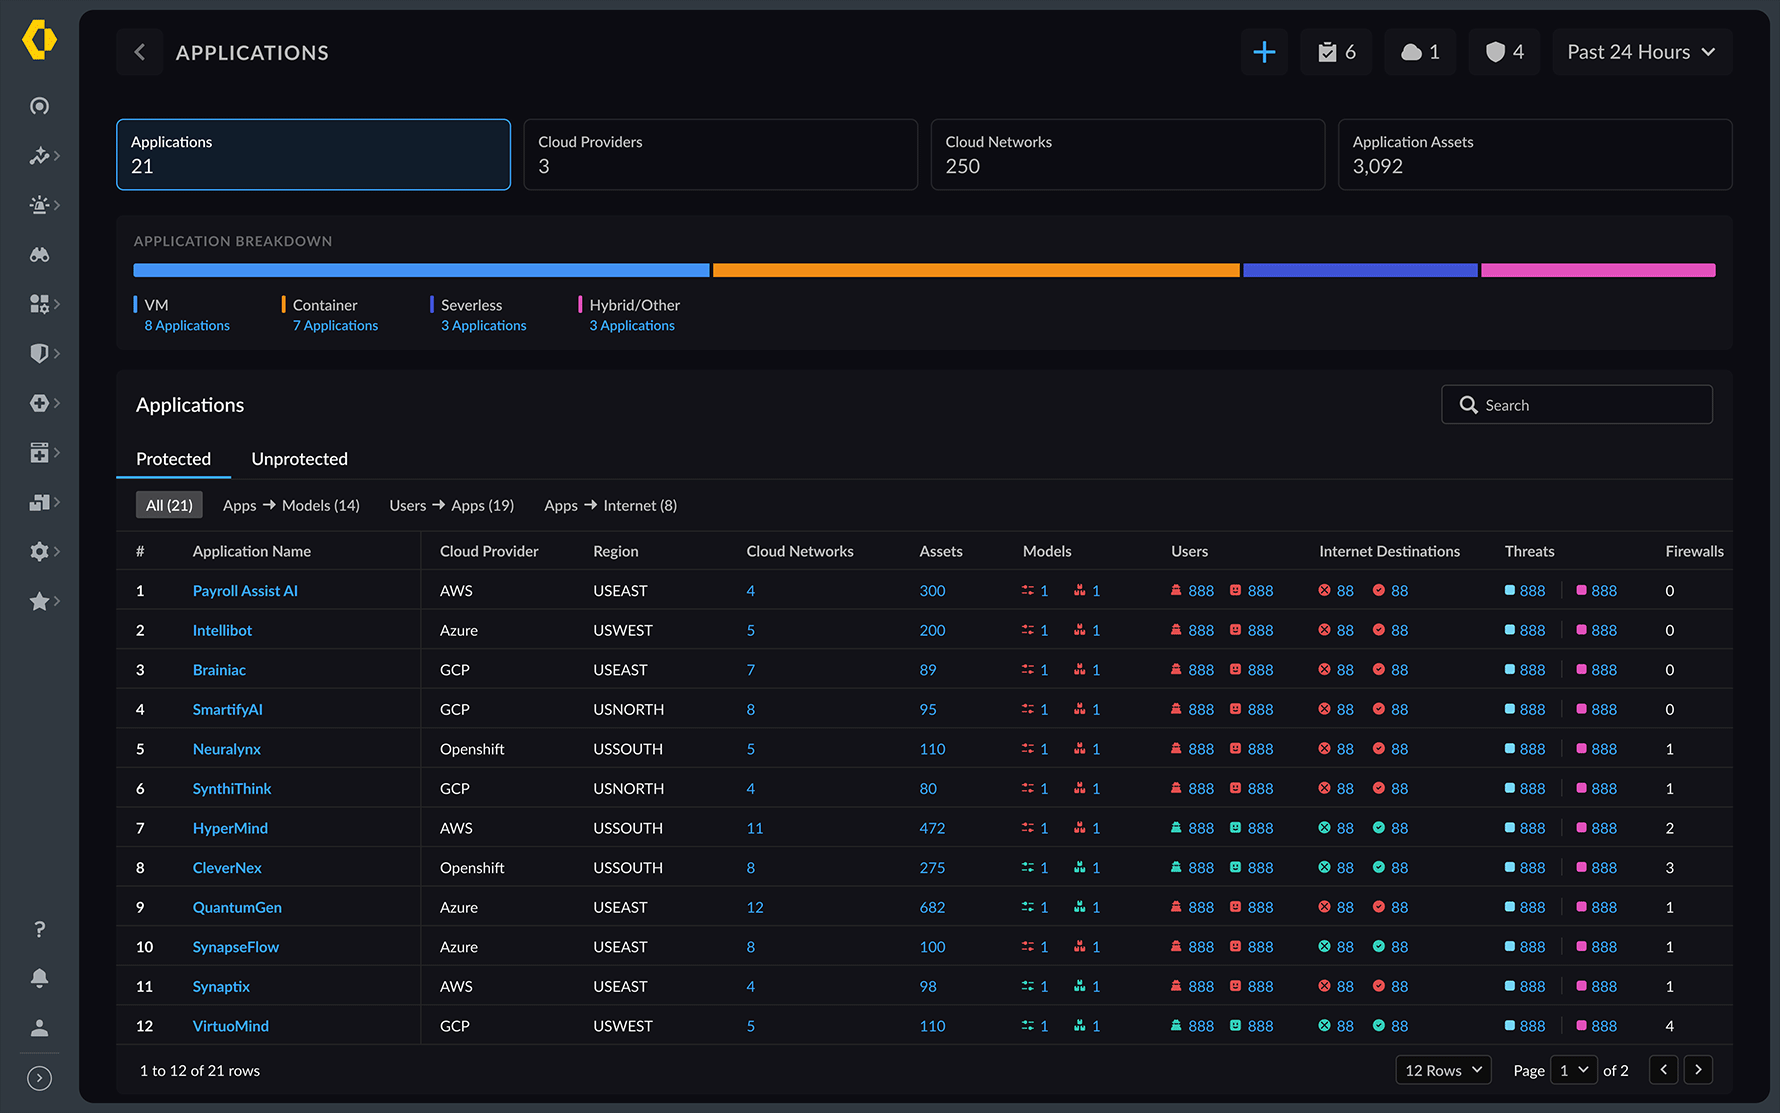The width and height of the screenshot is (1780, 1113).
Task: Select the binoculars discovery icon in sidebar
Action: click(40, 254)
